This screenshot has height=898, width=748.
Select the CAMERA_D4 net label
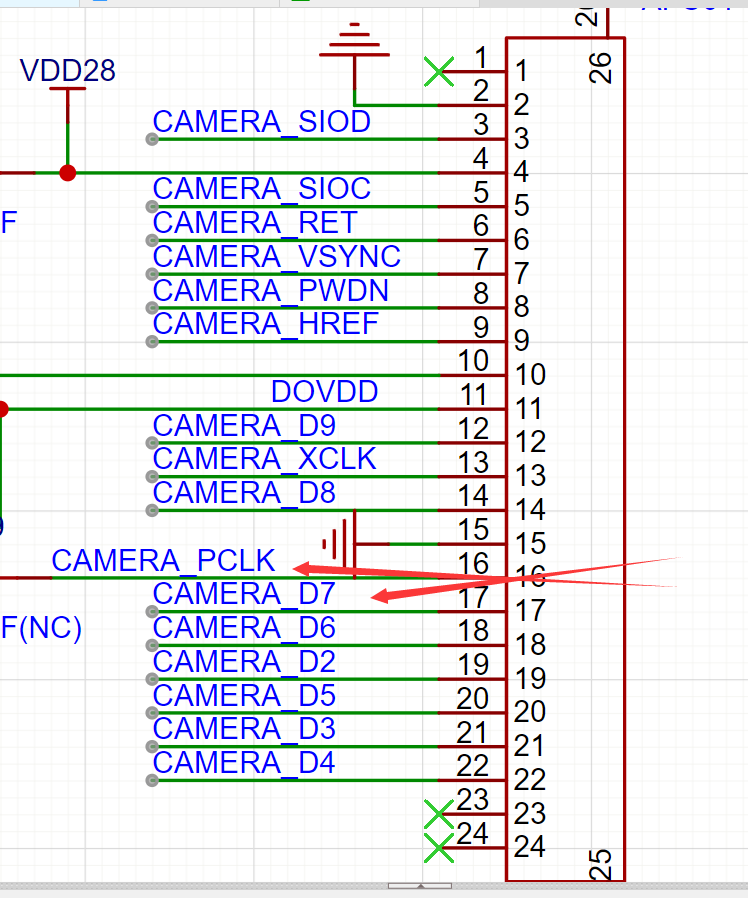coord(243,763)
